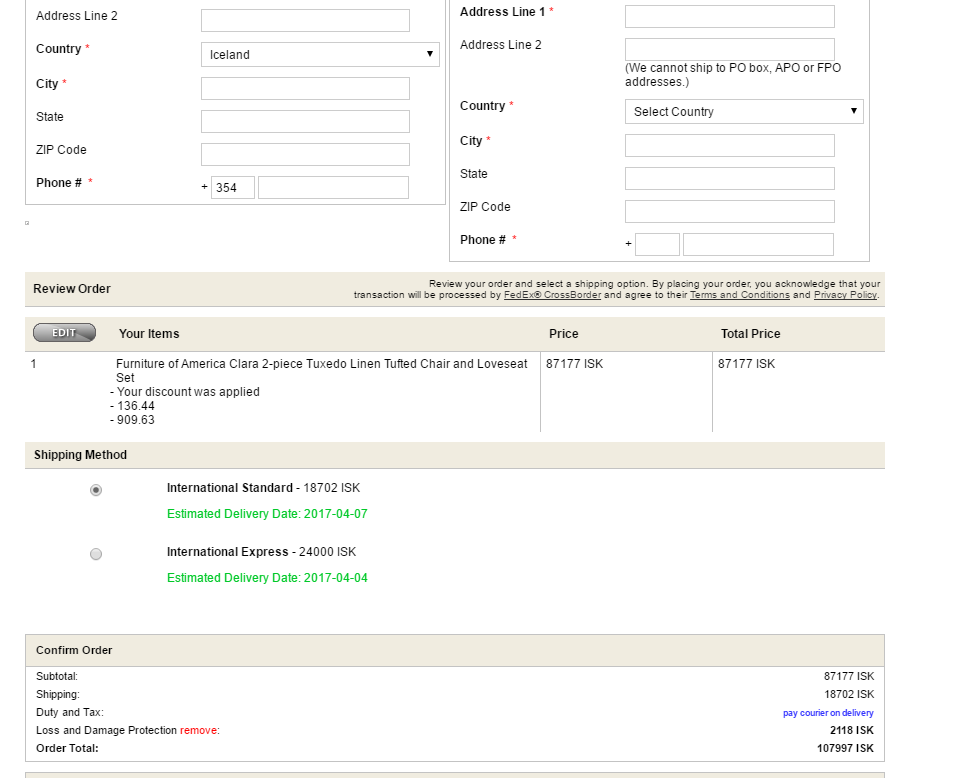Remove Loss and Damage Protection

coord(198,731)
